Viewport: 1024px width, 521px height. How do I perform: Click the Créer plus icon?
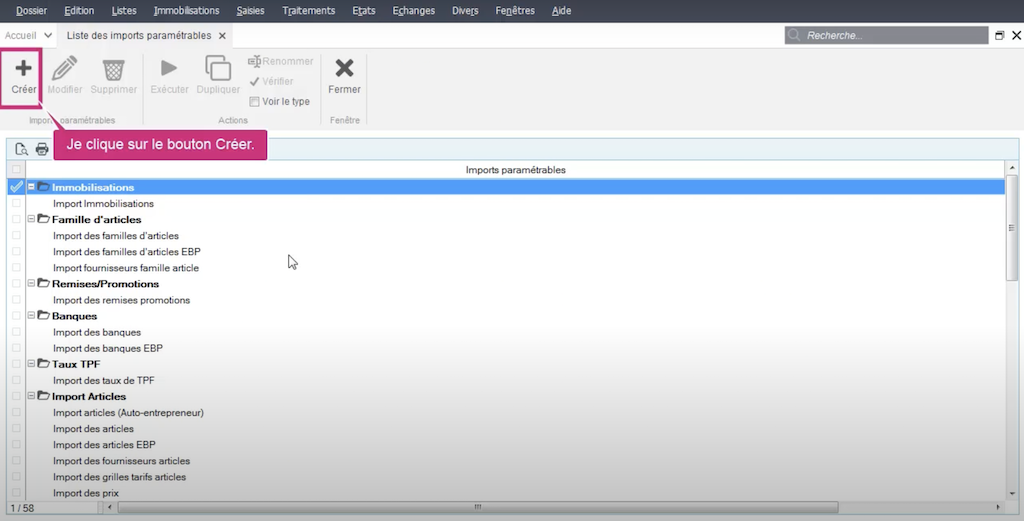click(24, 68)
